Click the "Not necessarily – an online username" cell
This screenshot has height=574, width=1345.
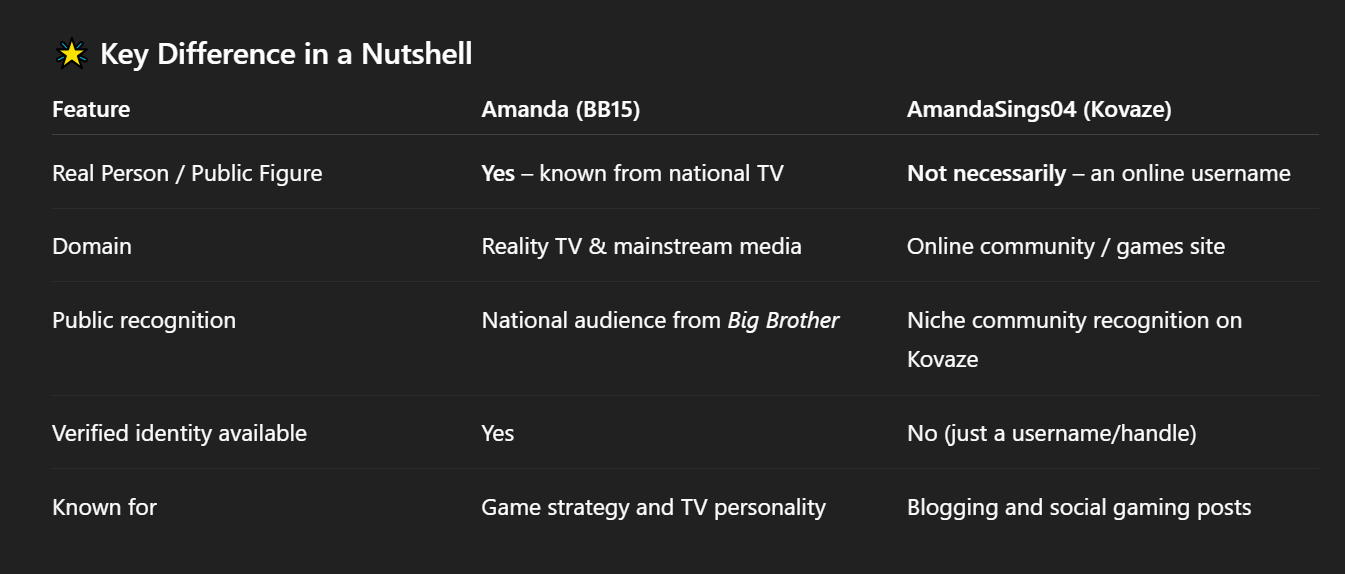[1098, 173]
